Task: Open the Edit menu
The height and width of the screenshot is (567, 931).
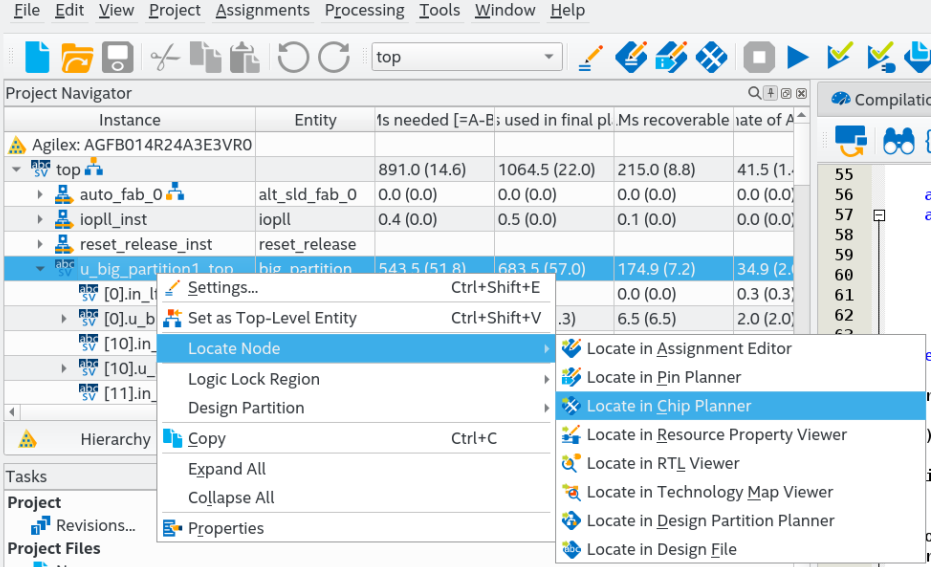Action: click(69, 10)
